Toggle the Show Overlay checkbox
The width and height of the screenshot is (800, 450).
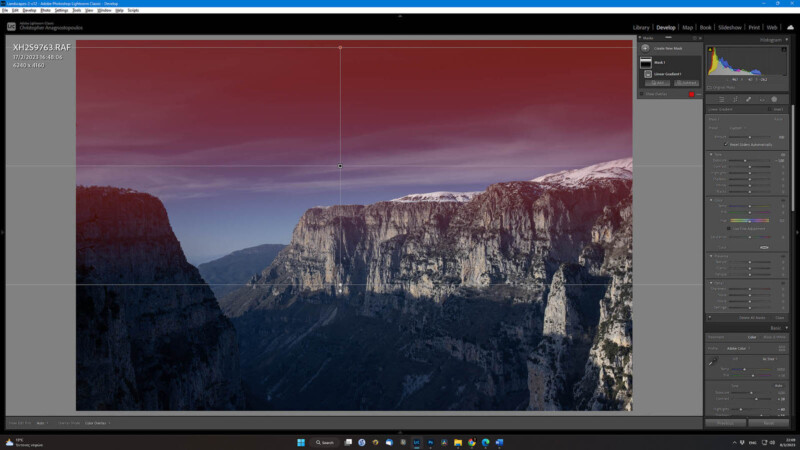643,94
